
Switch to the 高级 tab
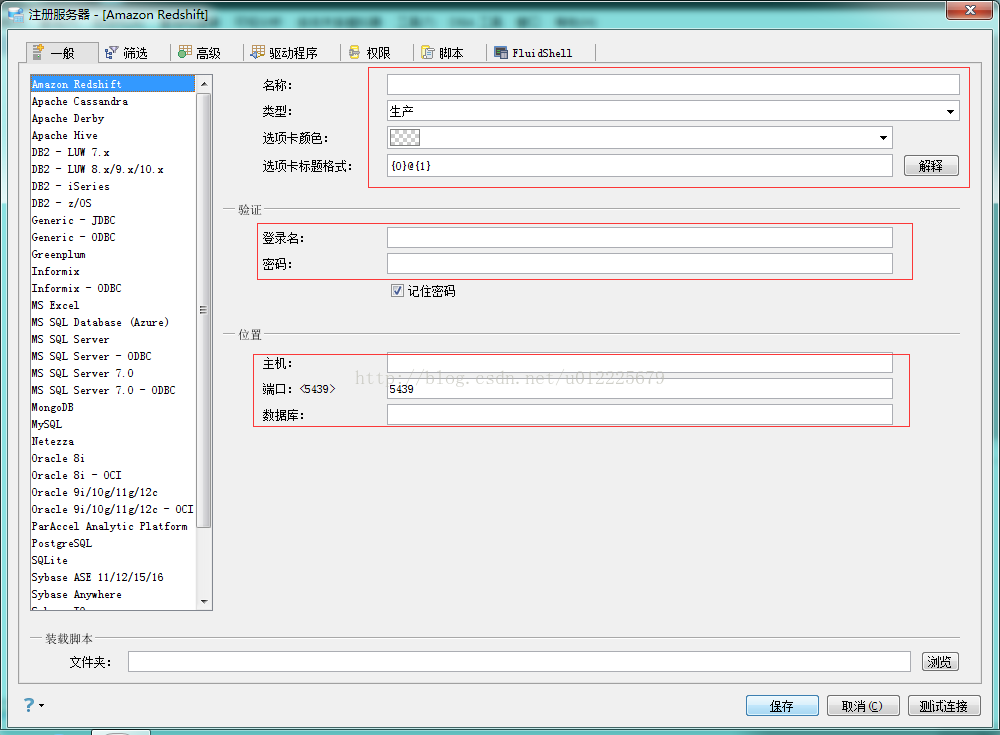(208, 53)
